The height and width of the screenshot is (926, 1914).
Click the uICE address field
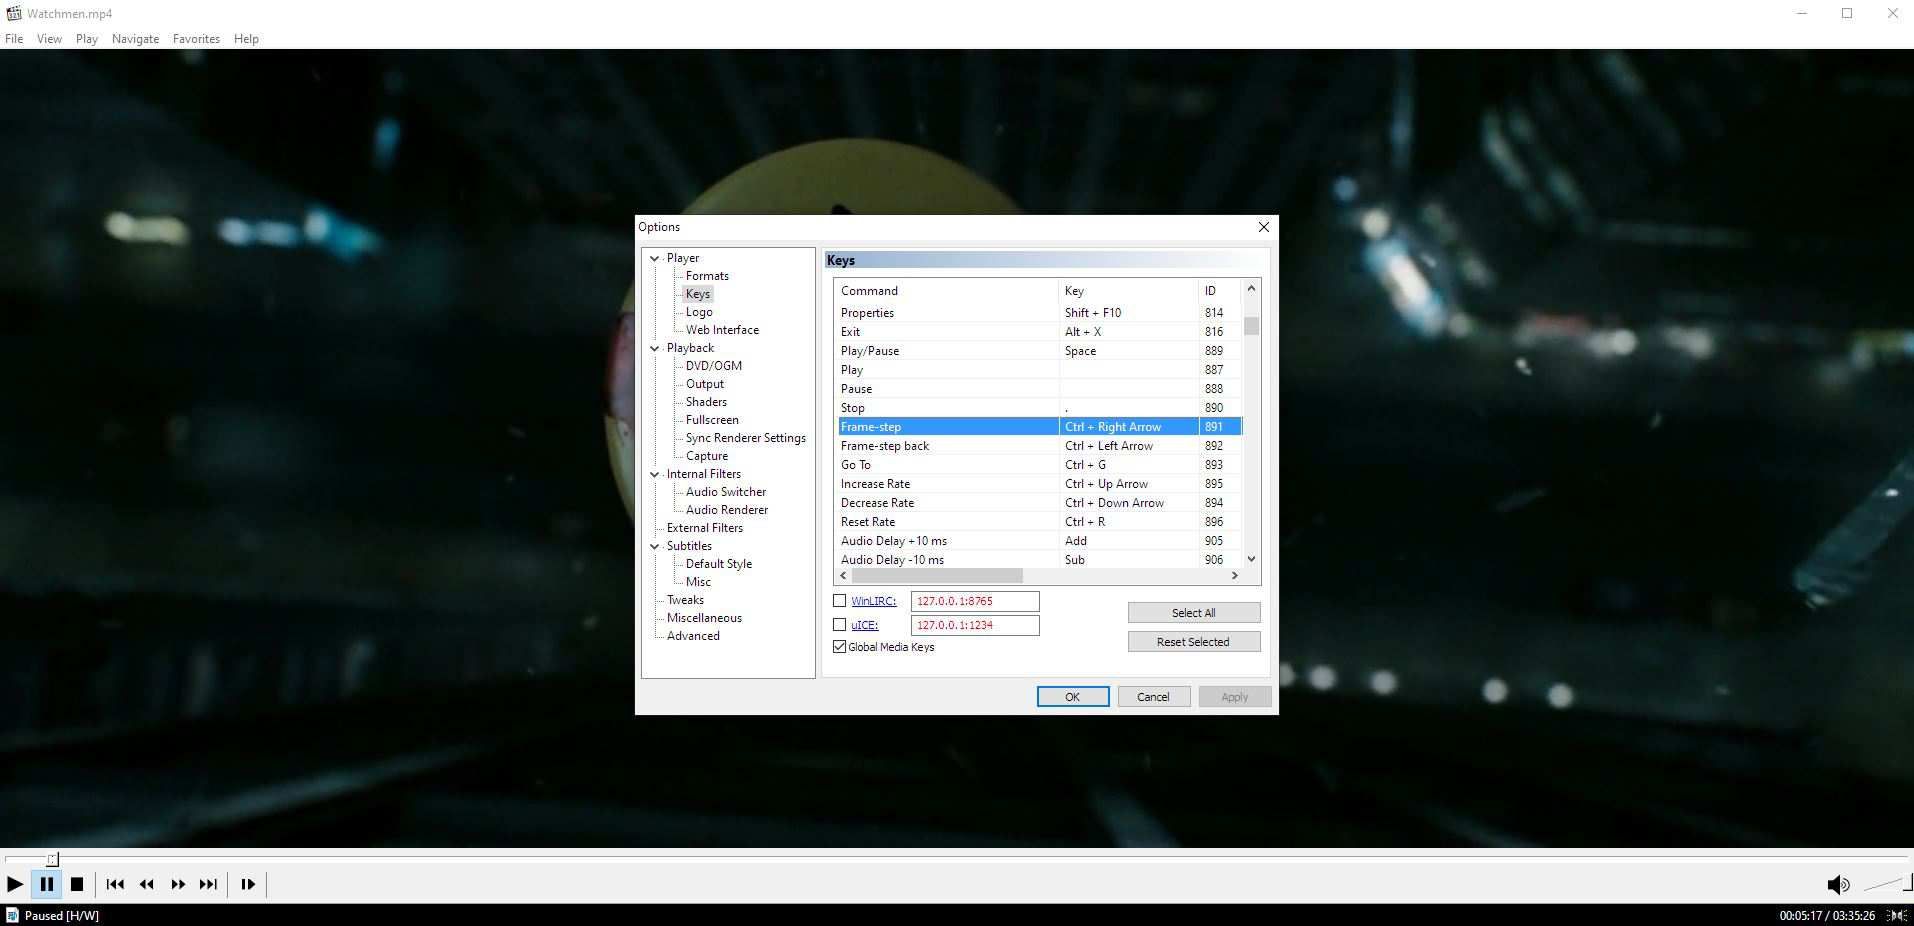coord(975,625)
